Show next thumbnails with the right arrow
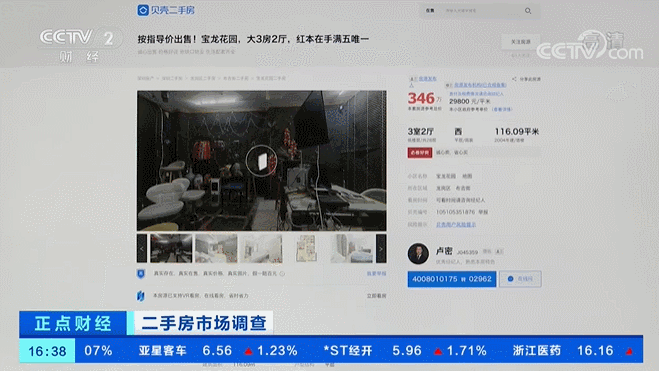 [x=381, y=248]
